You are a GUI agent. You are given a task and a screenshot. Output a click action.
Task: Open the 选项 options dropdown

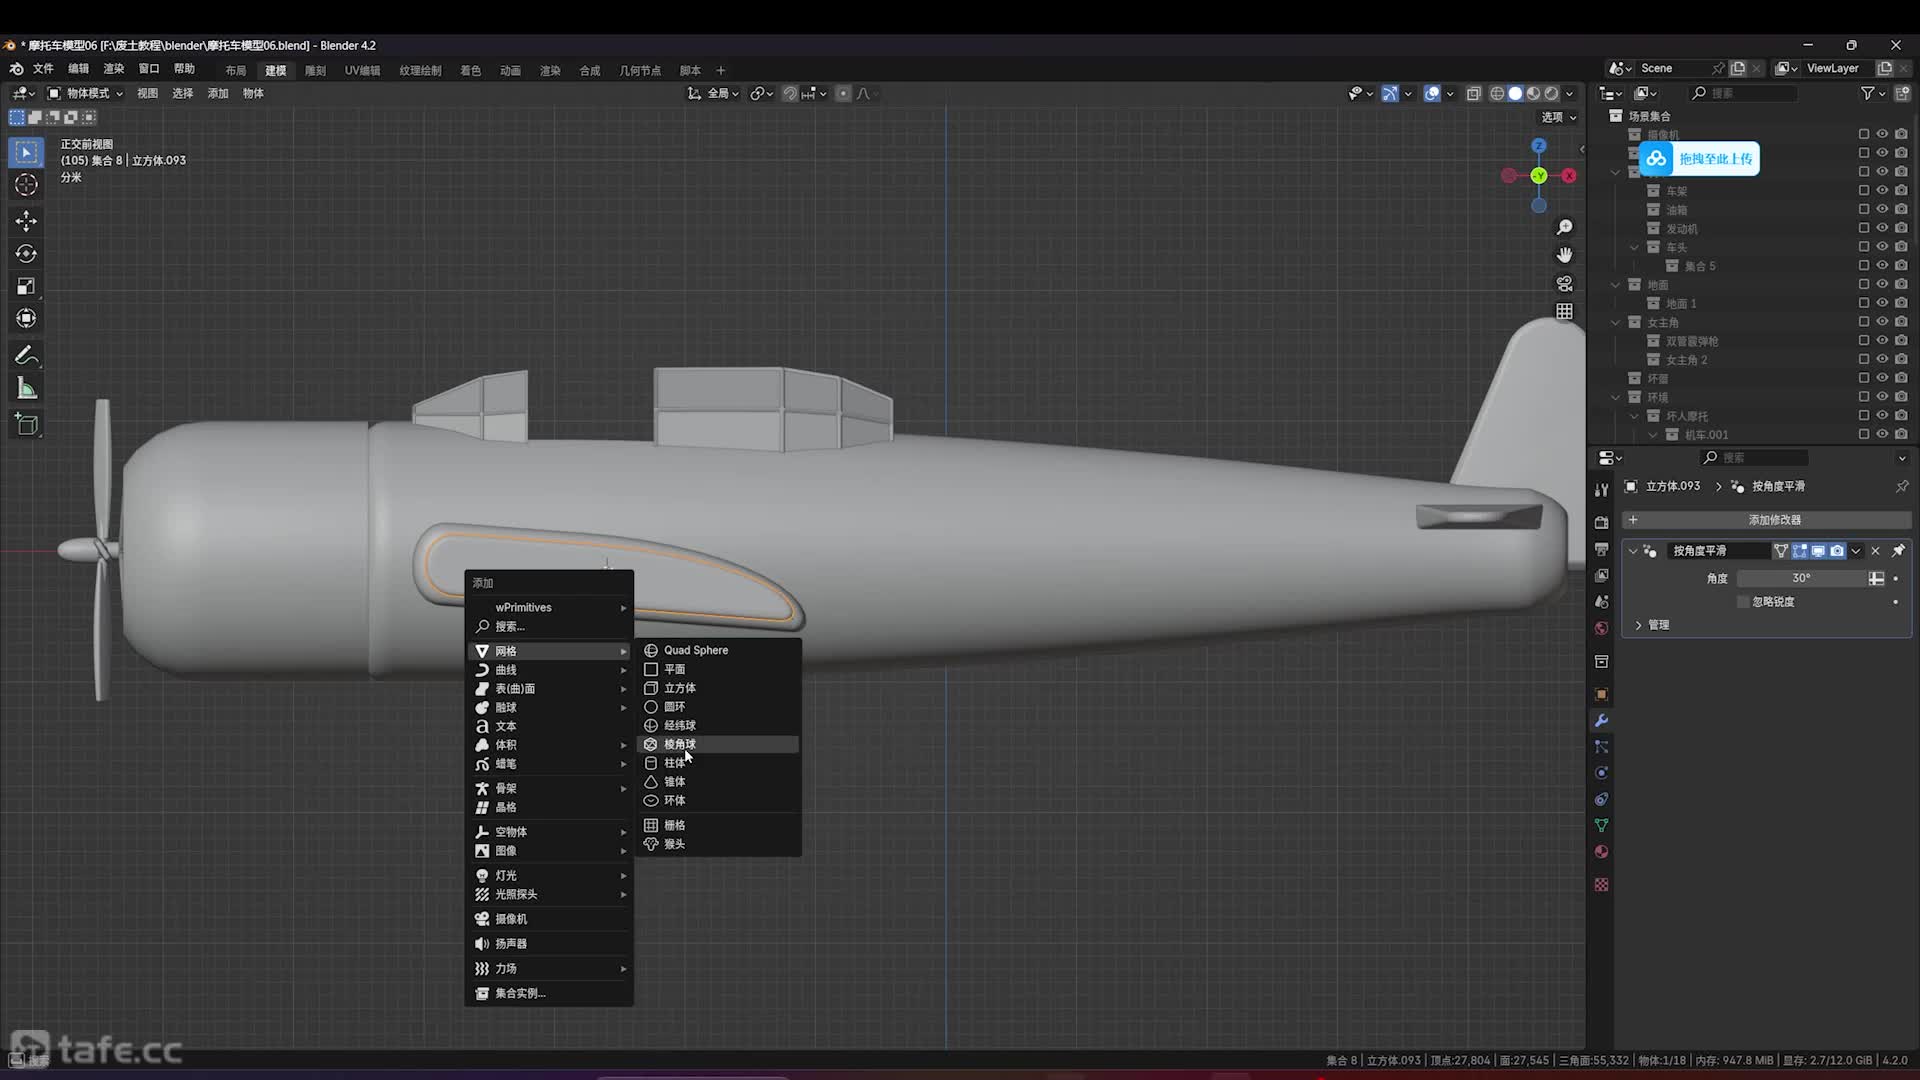coord(1558,117)
